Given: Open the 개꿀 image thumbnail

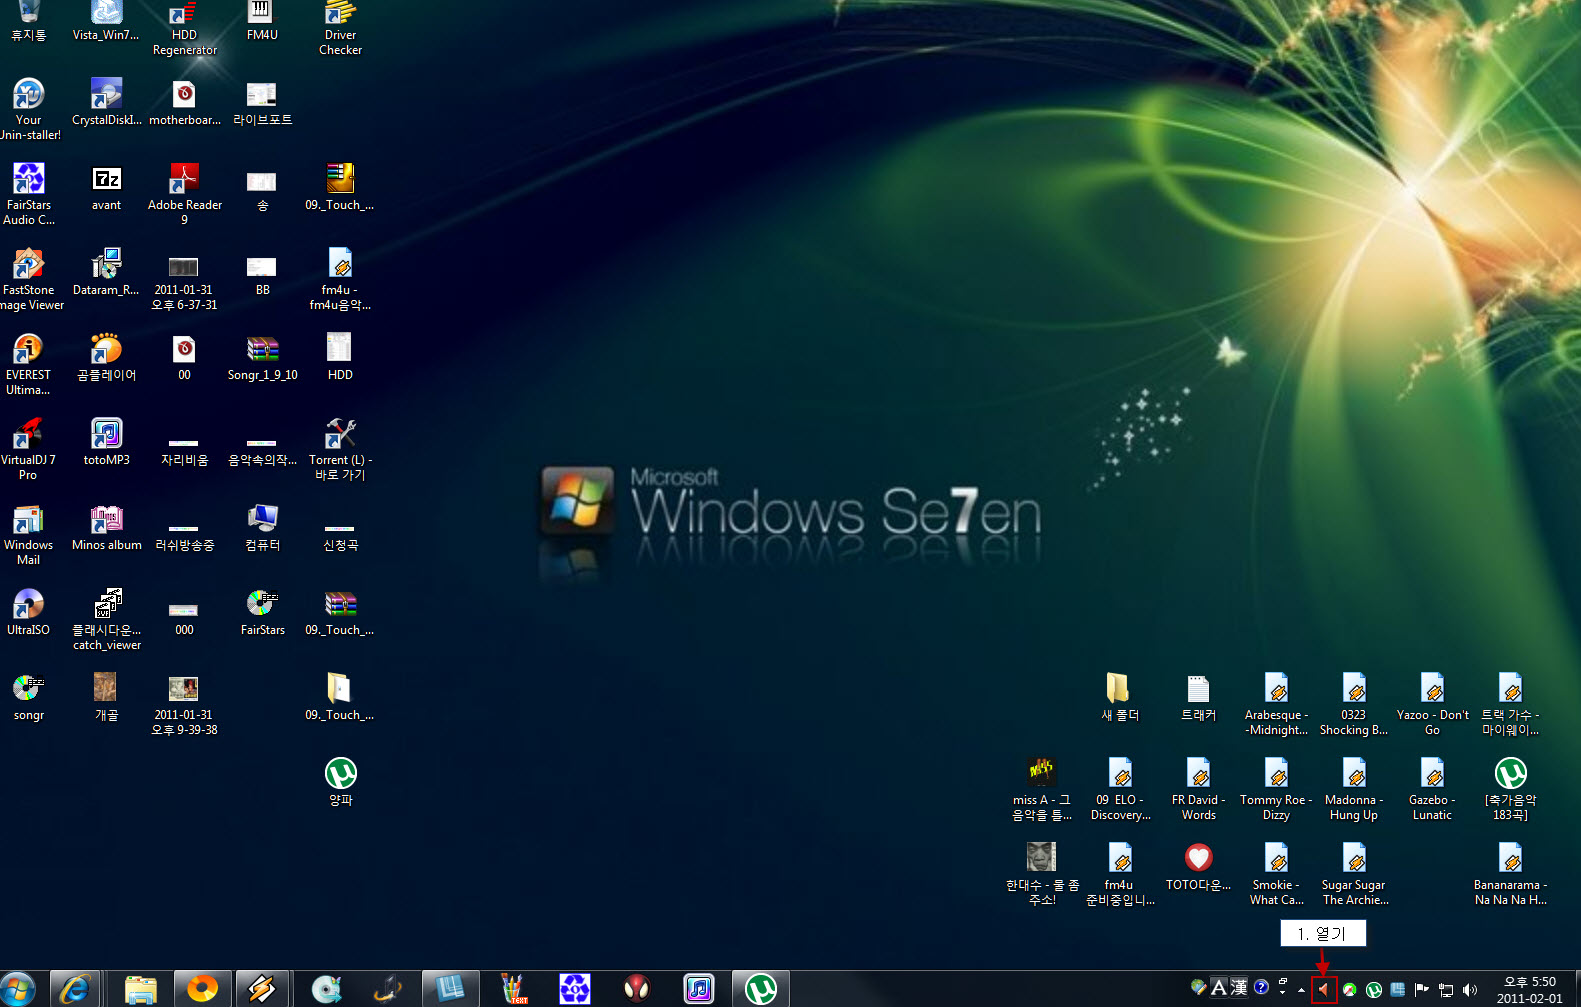Looking at the screenshot, I should pyautogui.click(x=106, y=697).
